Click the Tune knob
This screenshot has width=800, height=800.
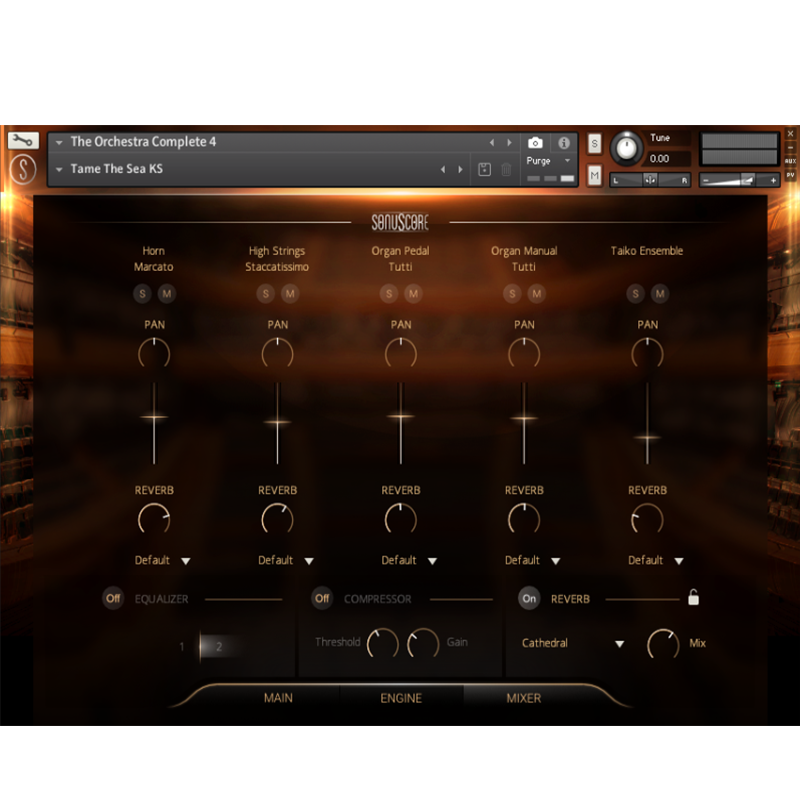(627, 148)
